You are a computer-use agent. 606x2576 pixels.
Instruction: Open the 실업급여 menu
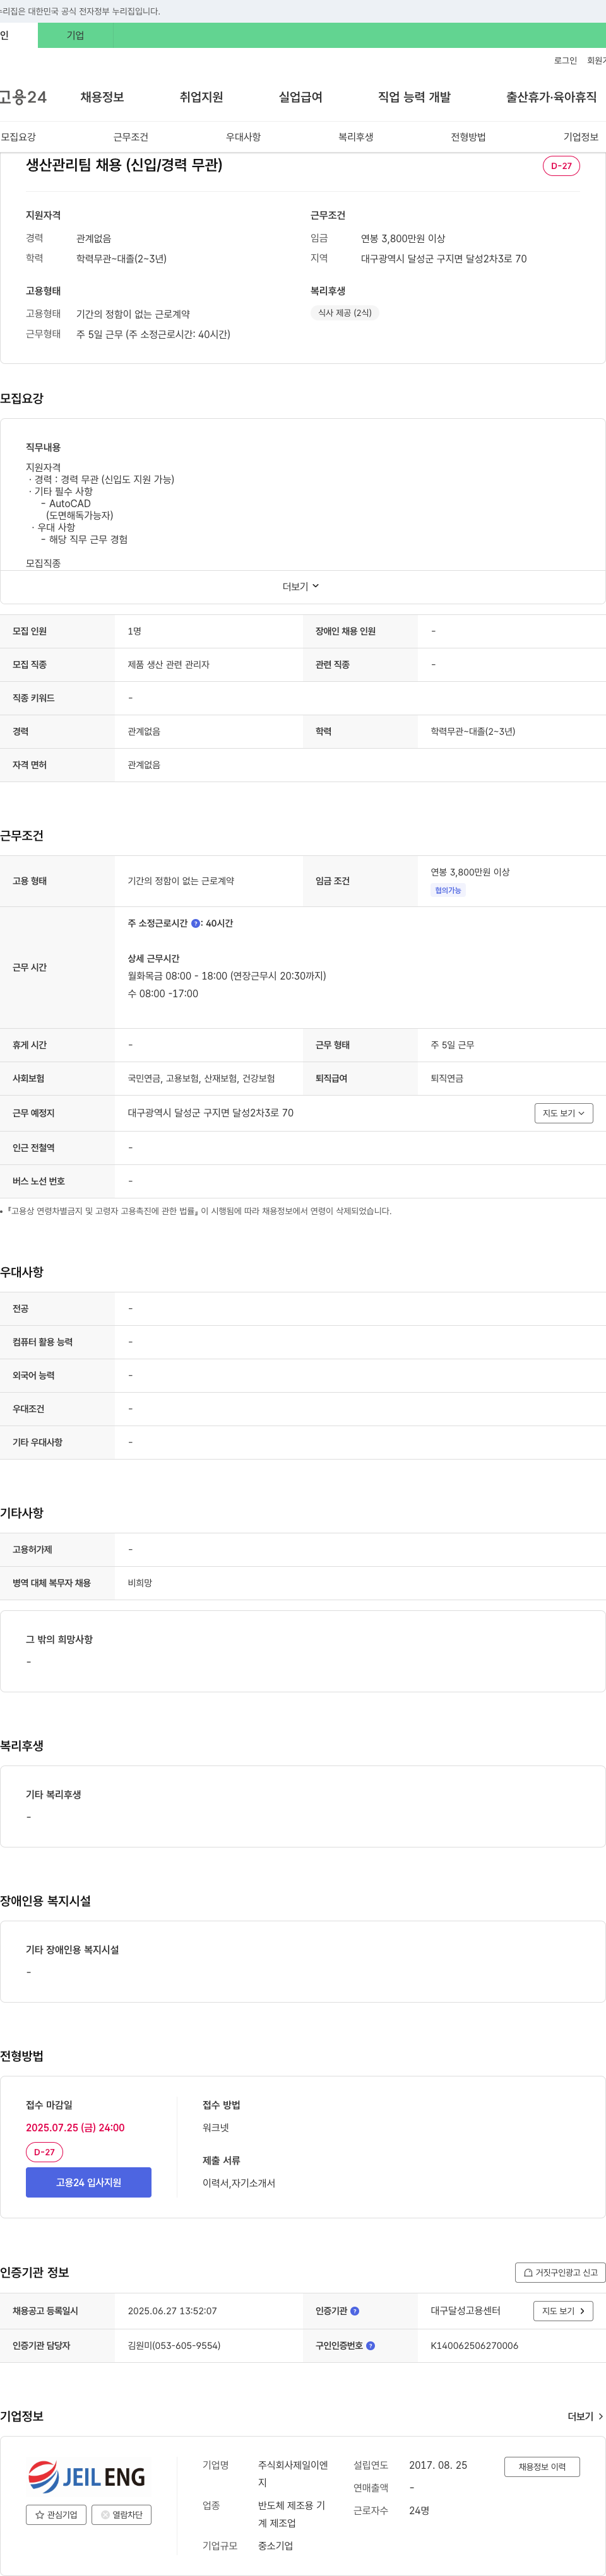tap(300, 97)
